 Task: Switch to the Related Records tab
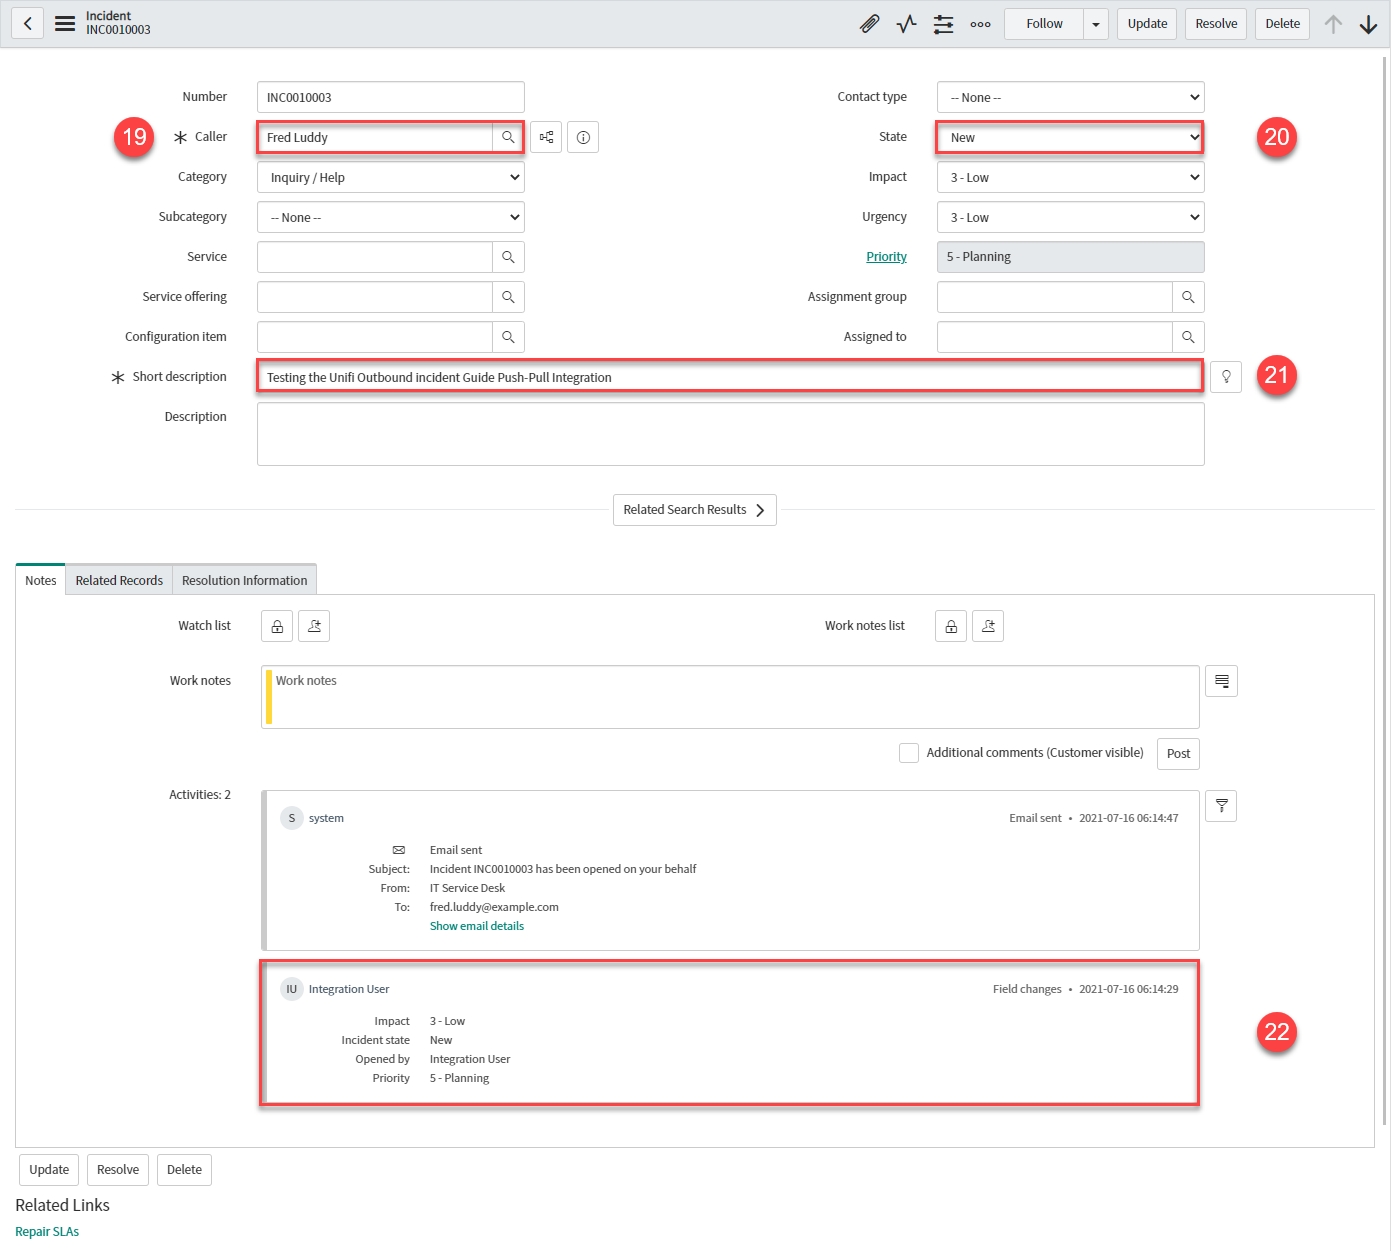(119, 580)
